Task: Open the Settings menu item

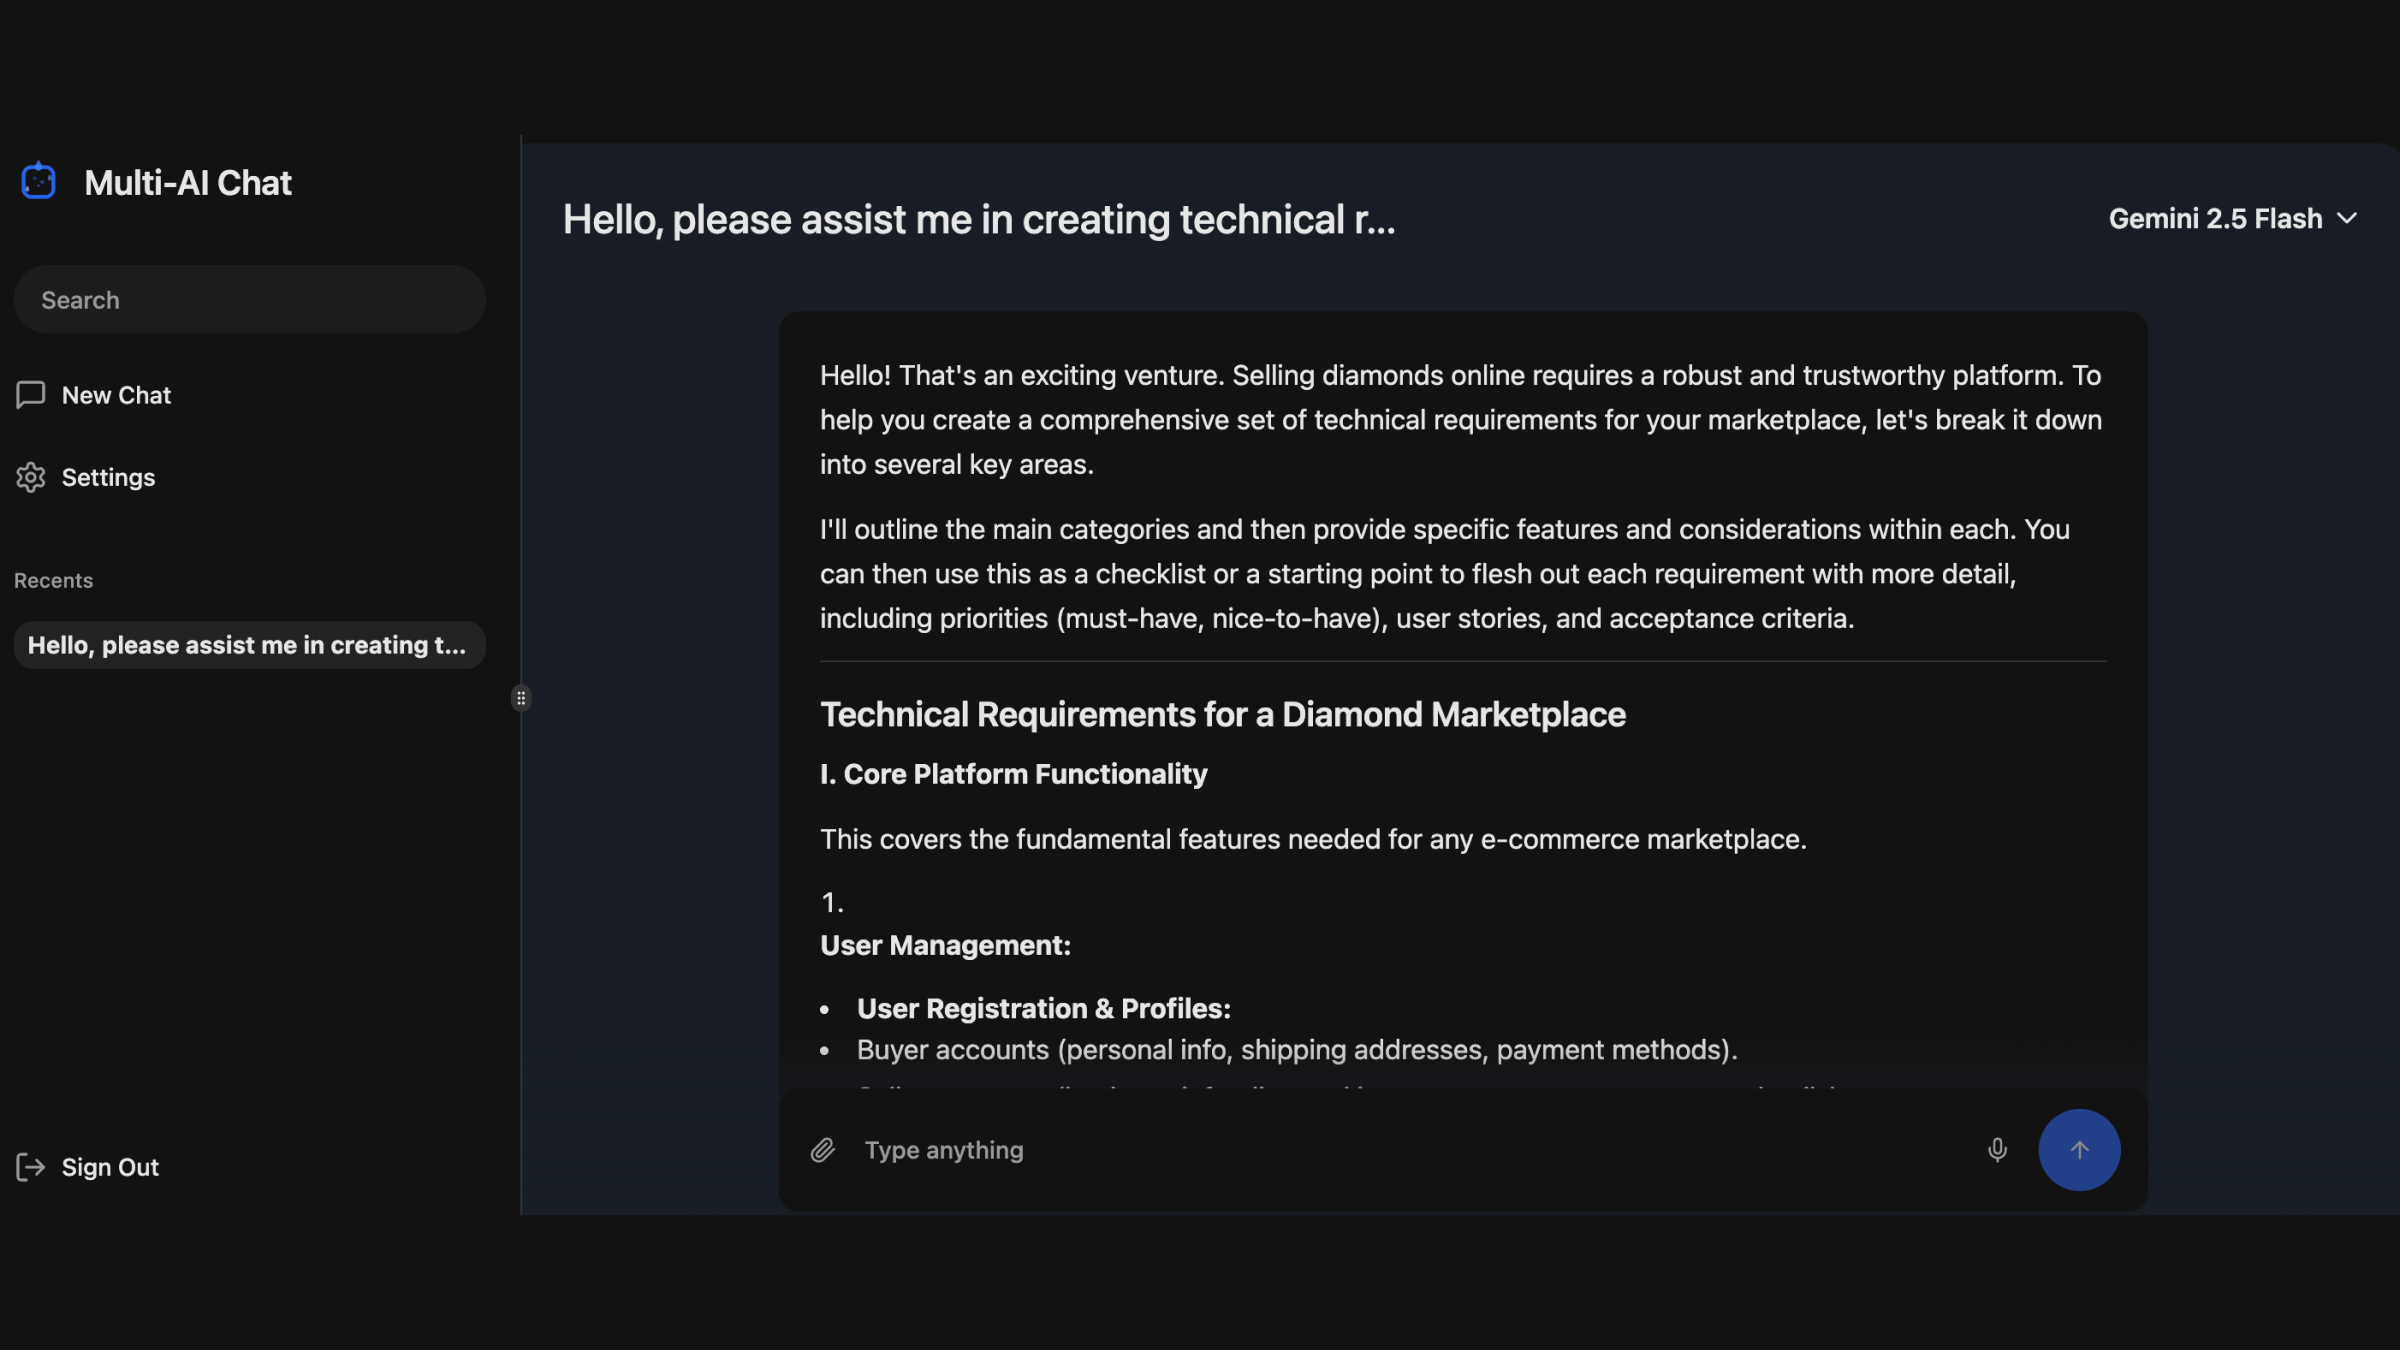Action: pos(108,477)
